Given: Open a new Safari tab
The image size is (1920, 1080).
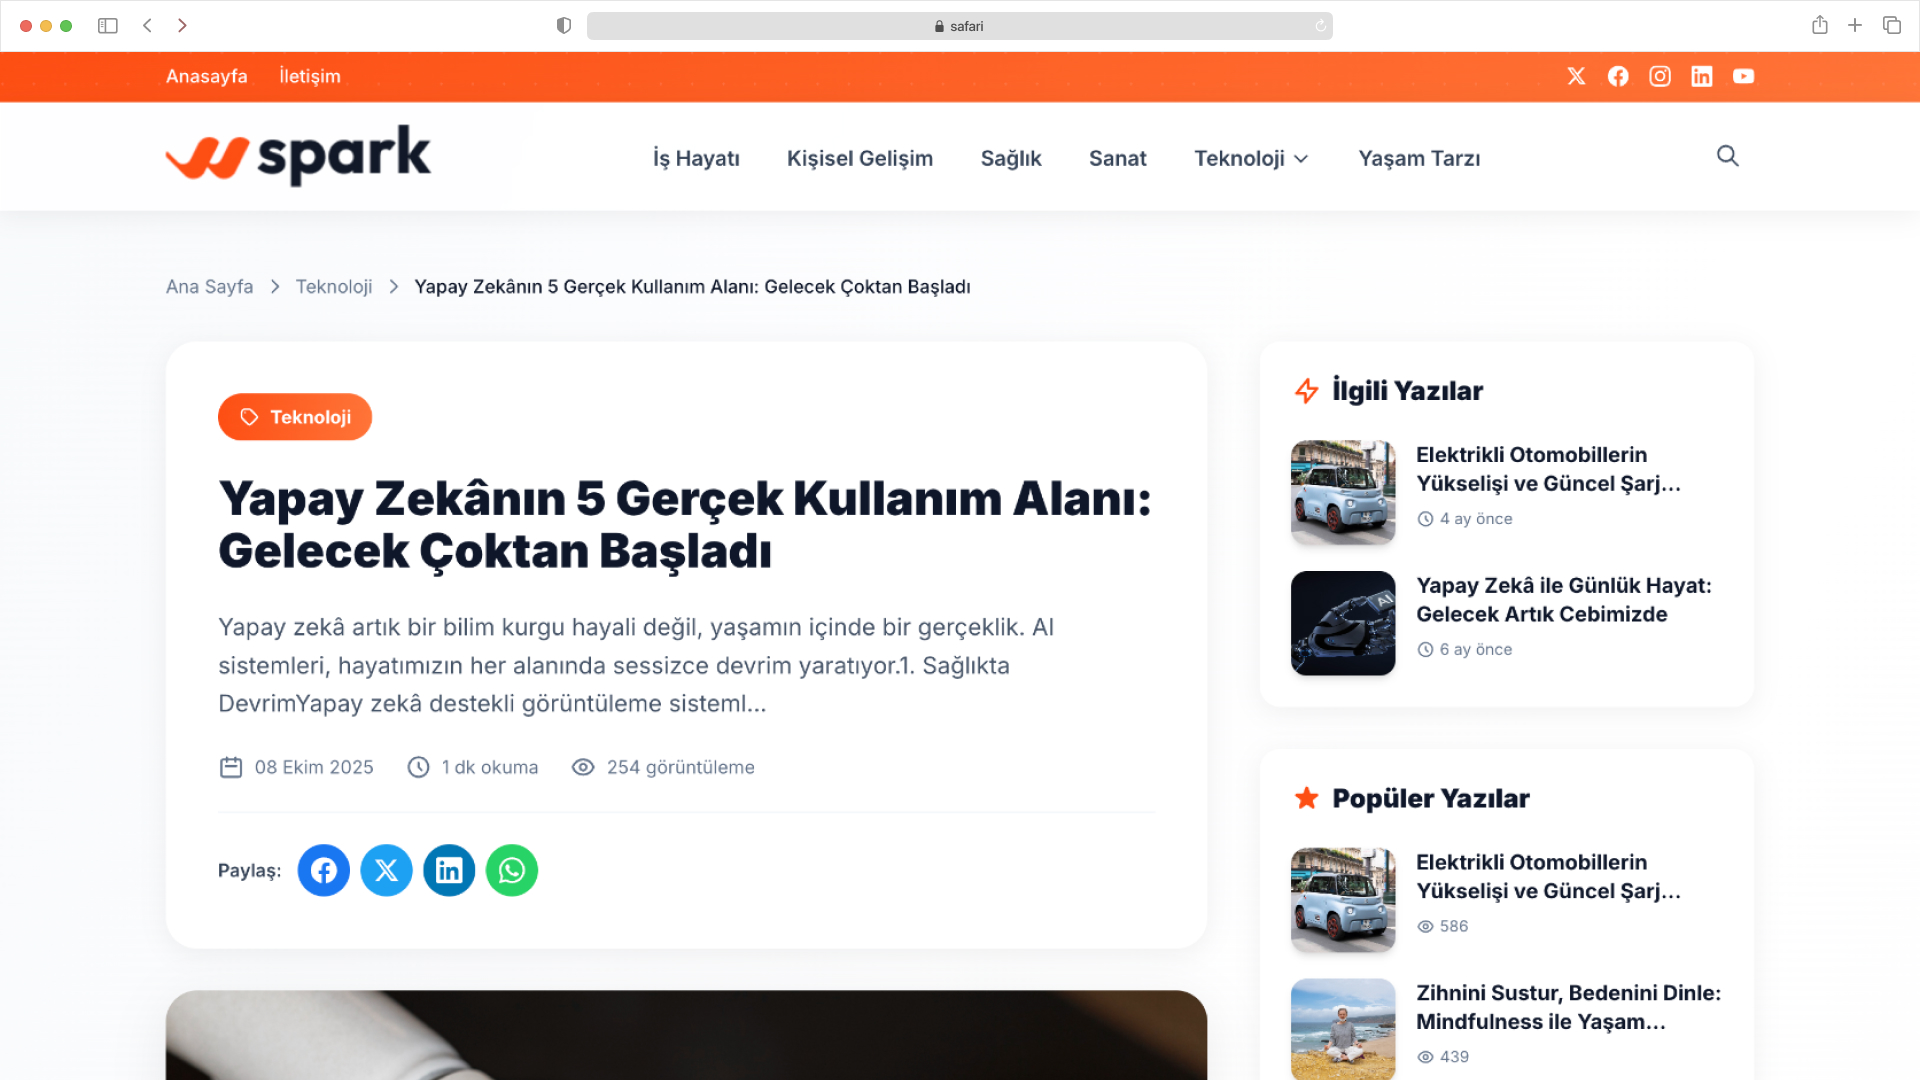Looking at the screenshot, I should pyautogui.click(x=1855, y=25).
